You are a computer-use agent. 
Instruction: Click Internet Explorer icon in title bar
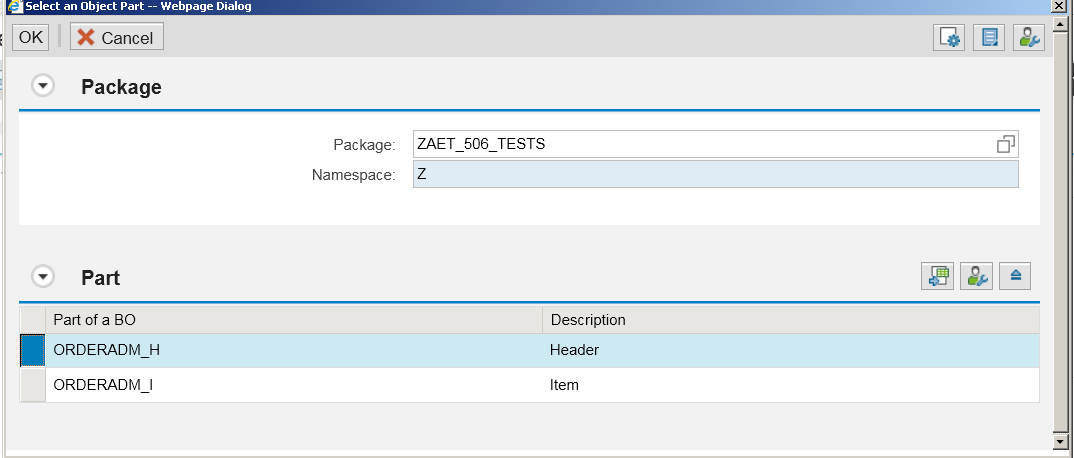click(x=14, y=6)
